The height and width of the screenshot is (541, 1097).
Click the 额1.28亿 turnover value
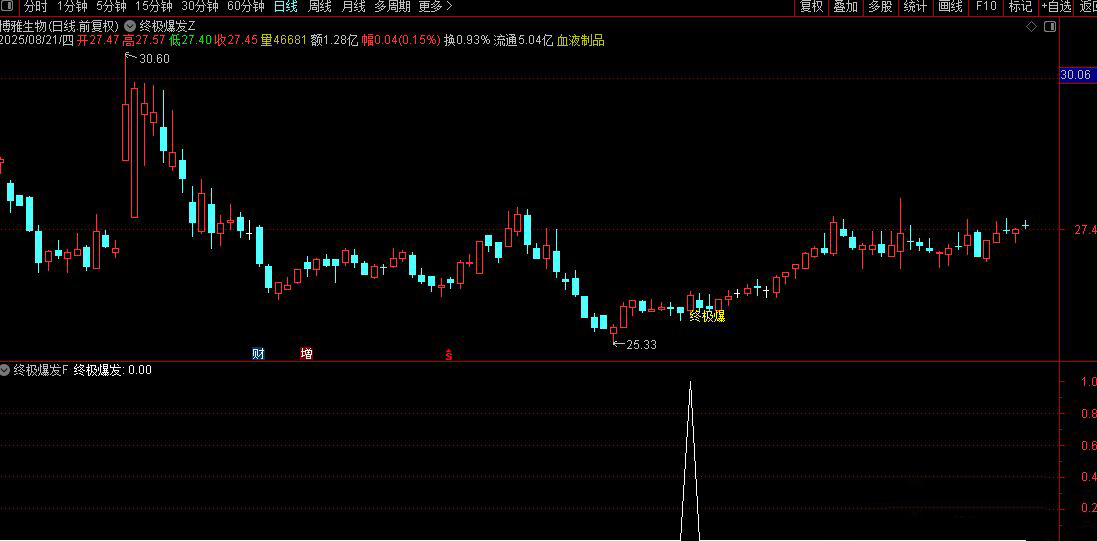point(334,41)
